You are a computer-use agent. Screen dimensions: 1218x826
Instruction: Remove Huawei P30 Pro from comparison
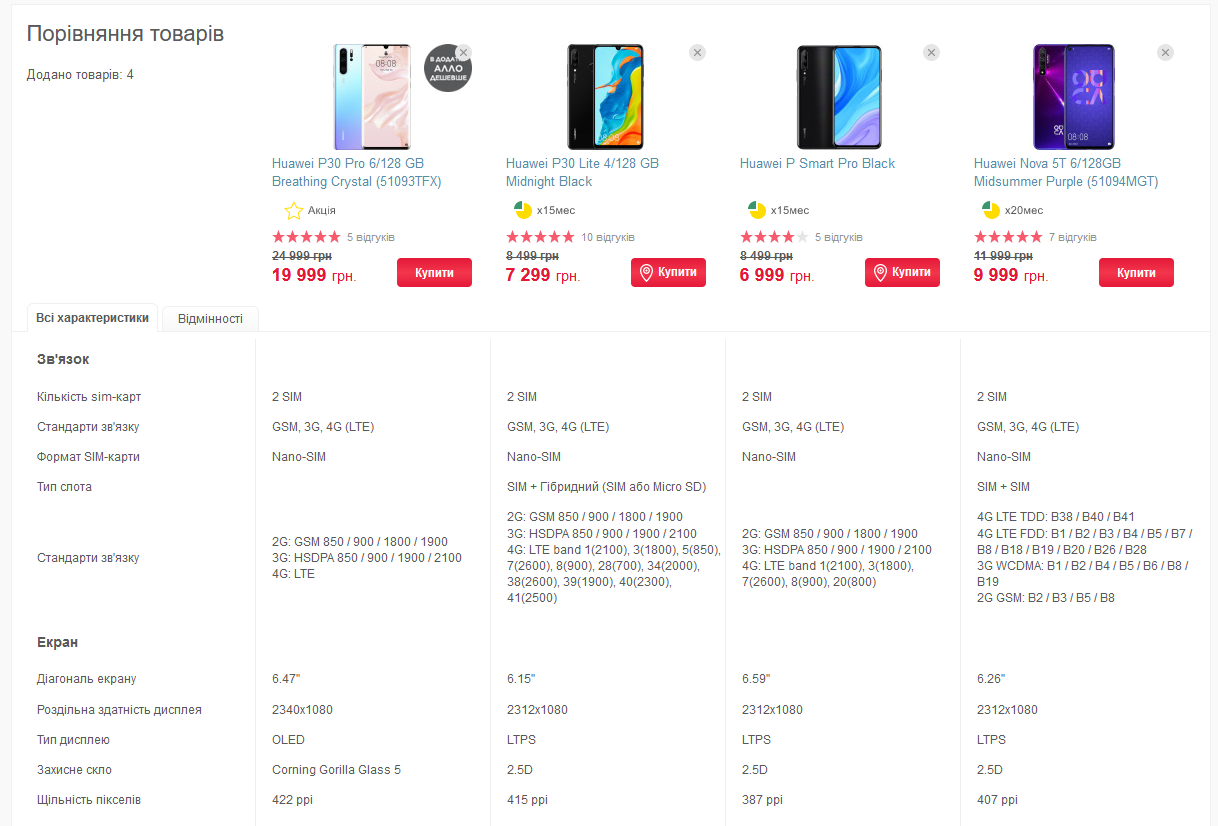463,52
